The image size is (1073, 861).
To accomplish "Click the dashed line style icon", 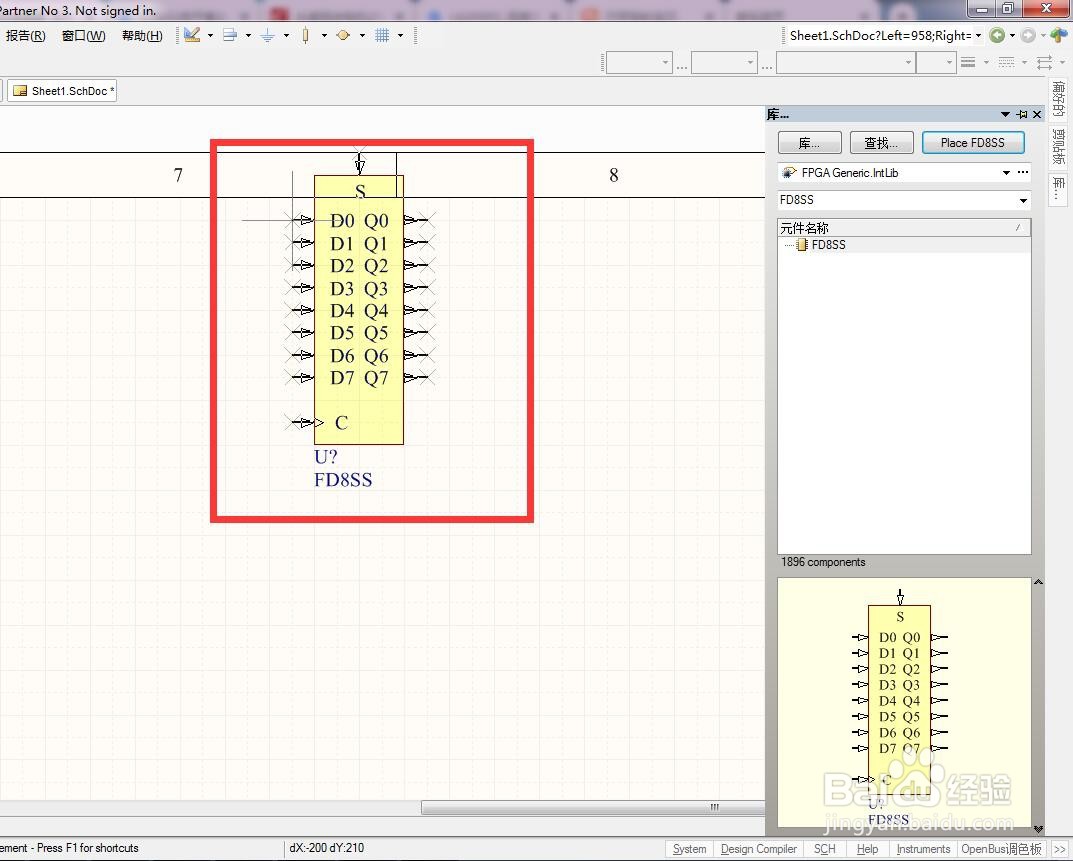I will pos(1007,63).
